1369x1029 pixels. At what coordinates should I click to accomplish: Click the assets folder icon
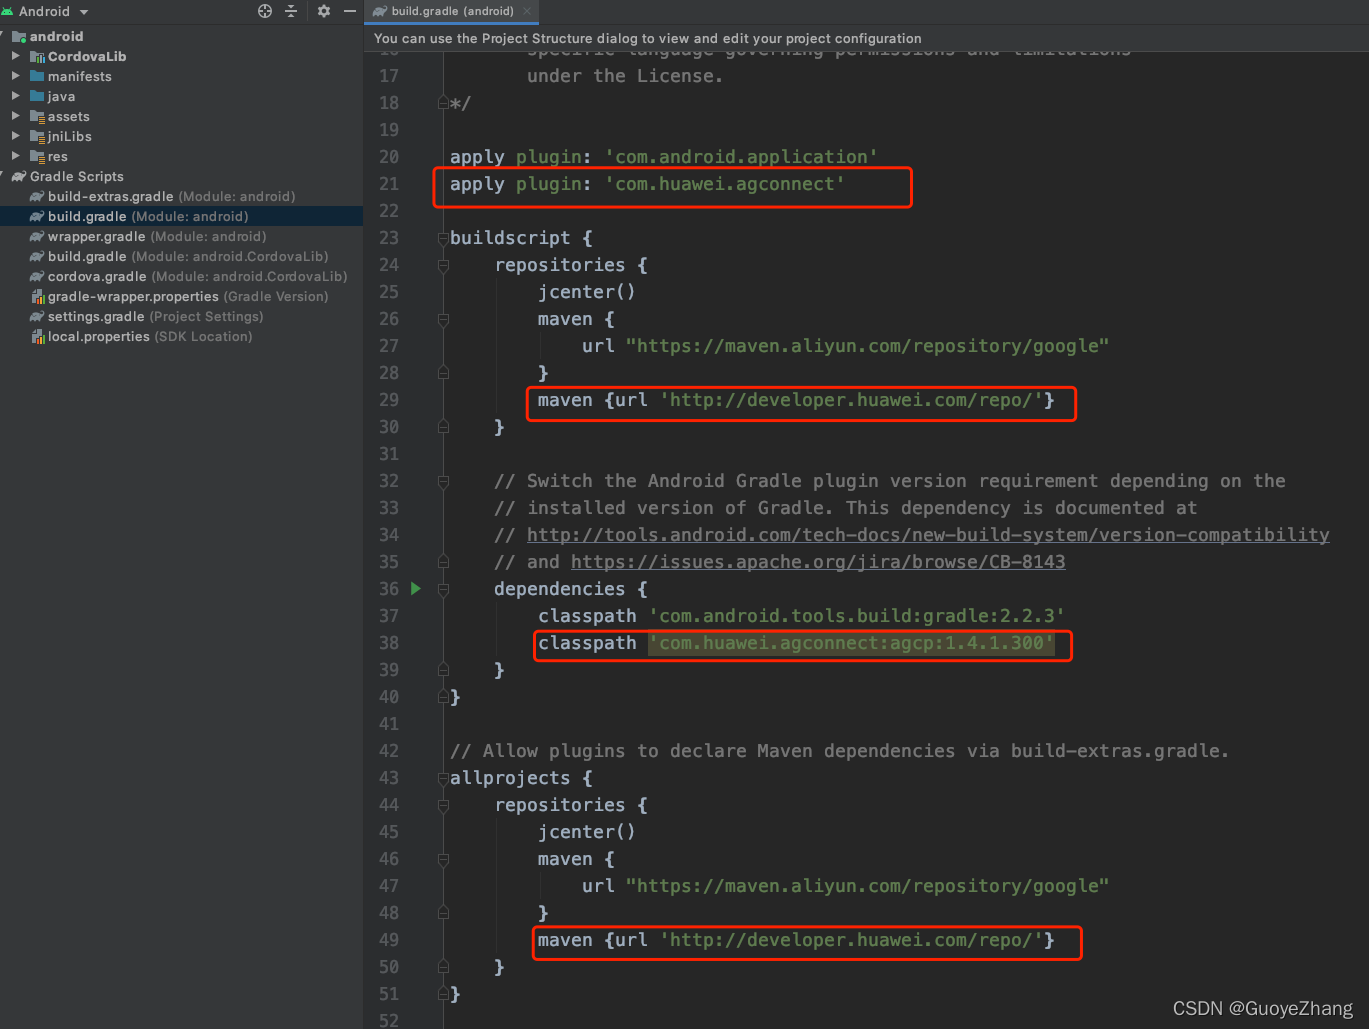pyautogui.click(x=38, y=116)
